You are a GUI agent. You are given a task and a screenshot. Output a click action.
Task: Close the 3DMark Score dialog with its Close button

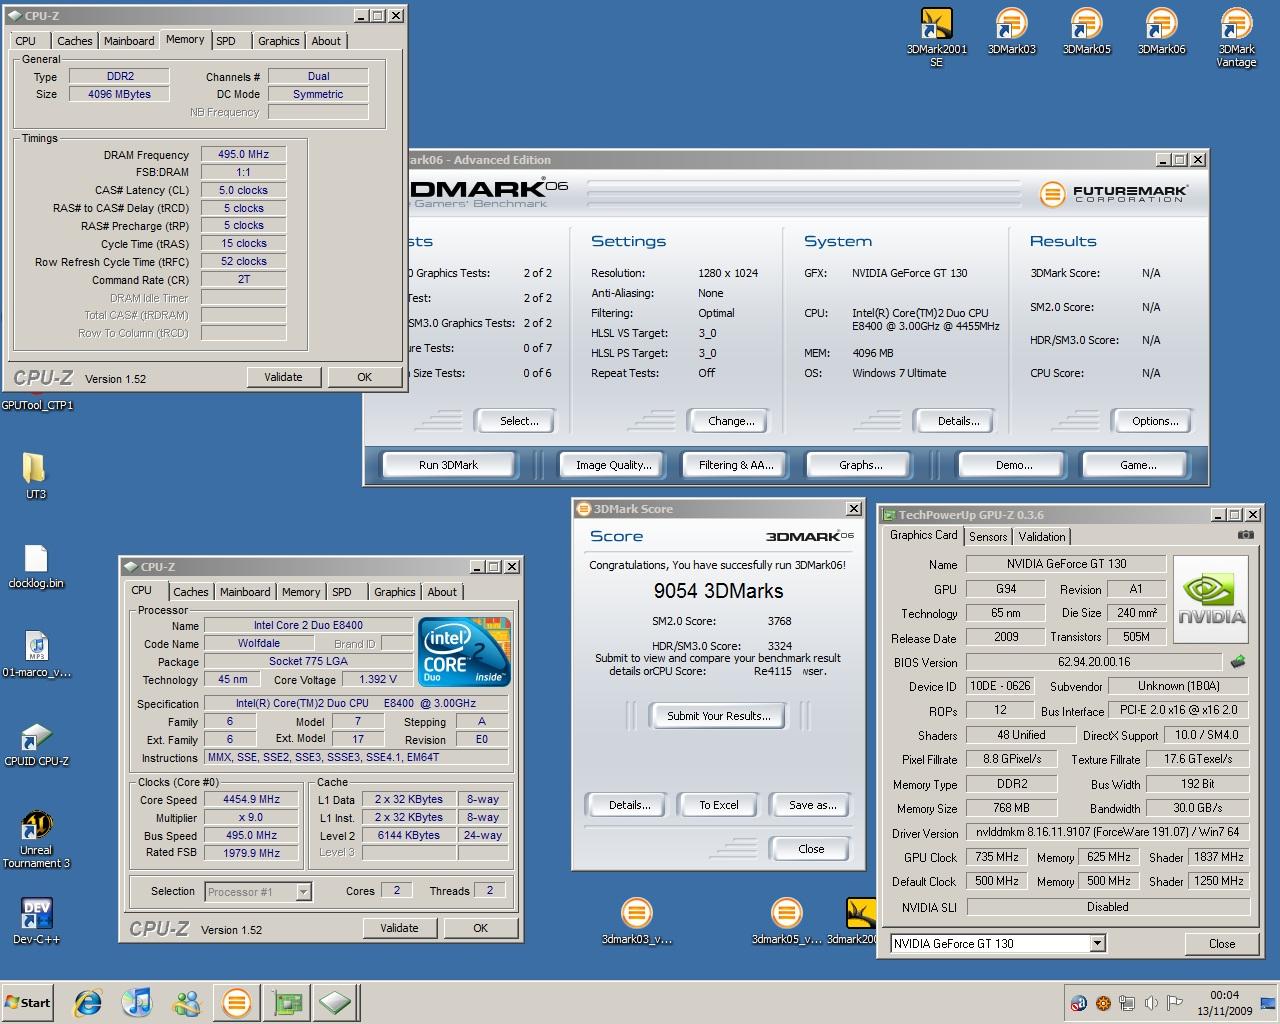click(x=811, y=849)
